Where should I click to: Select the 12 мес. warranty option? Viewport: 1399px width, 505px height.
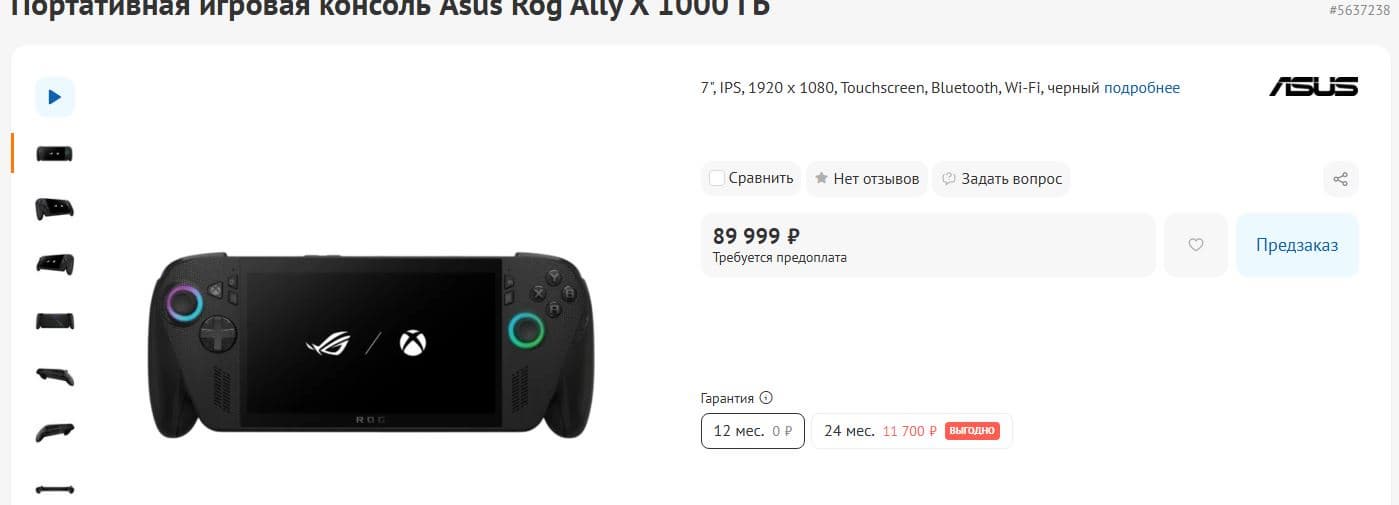[752, 431]
